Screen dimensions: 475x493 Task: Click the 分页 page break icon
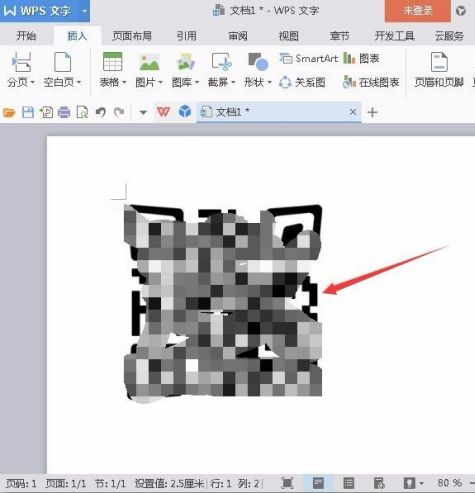click(21, 62)
